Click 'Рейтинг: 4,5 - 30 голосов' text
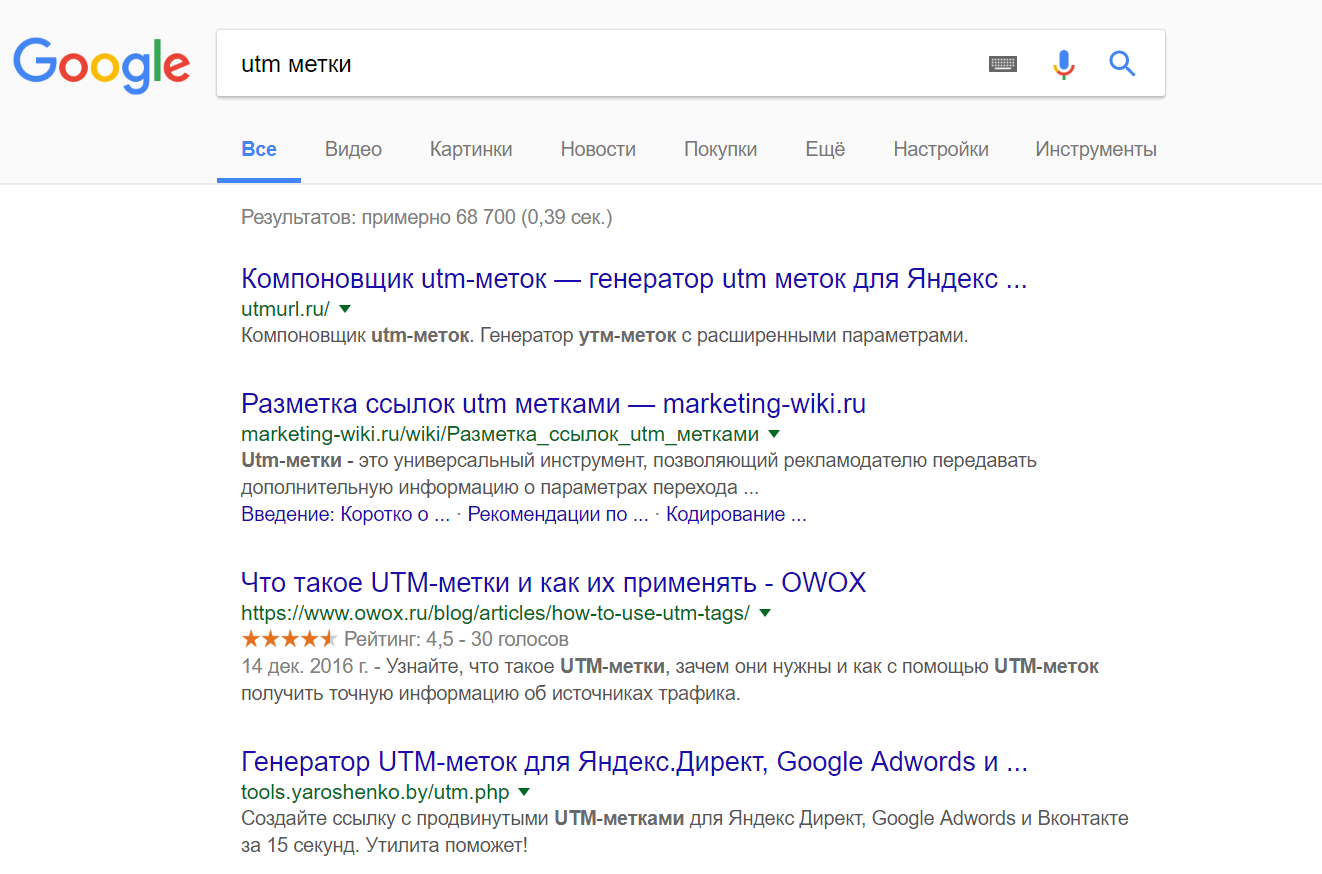Screen dimensions: 1322x874 coord(456,639)
